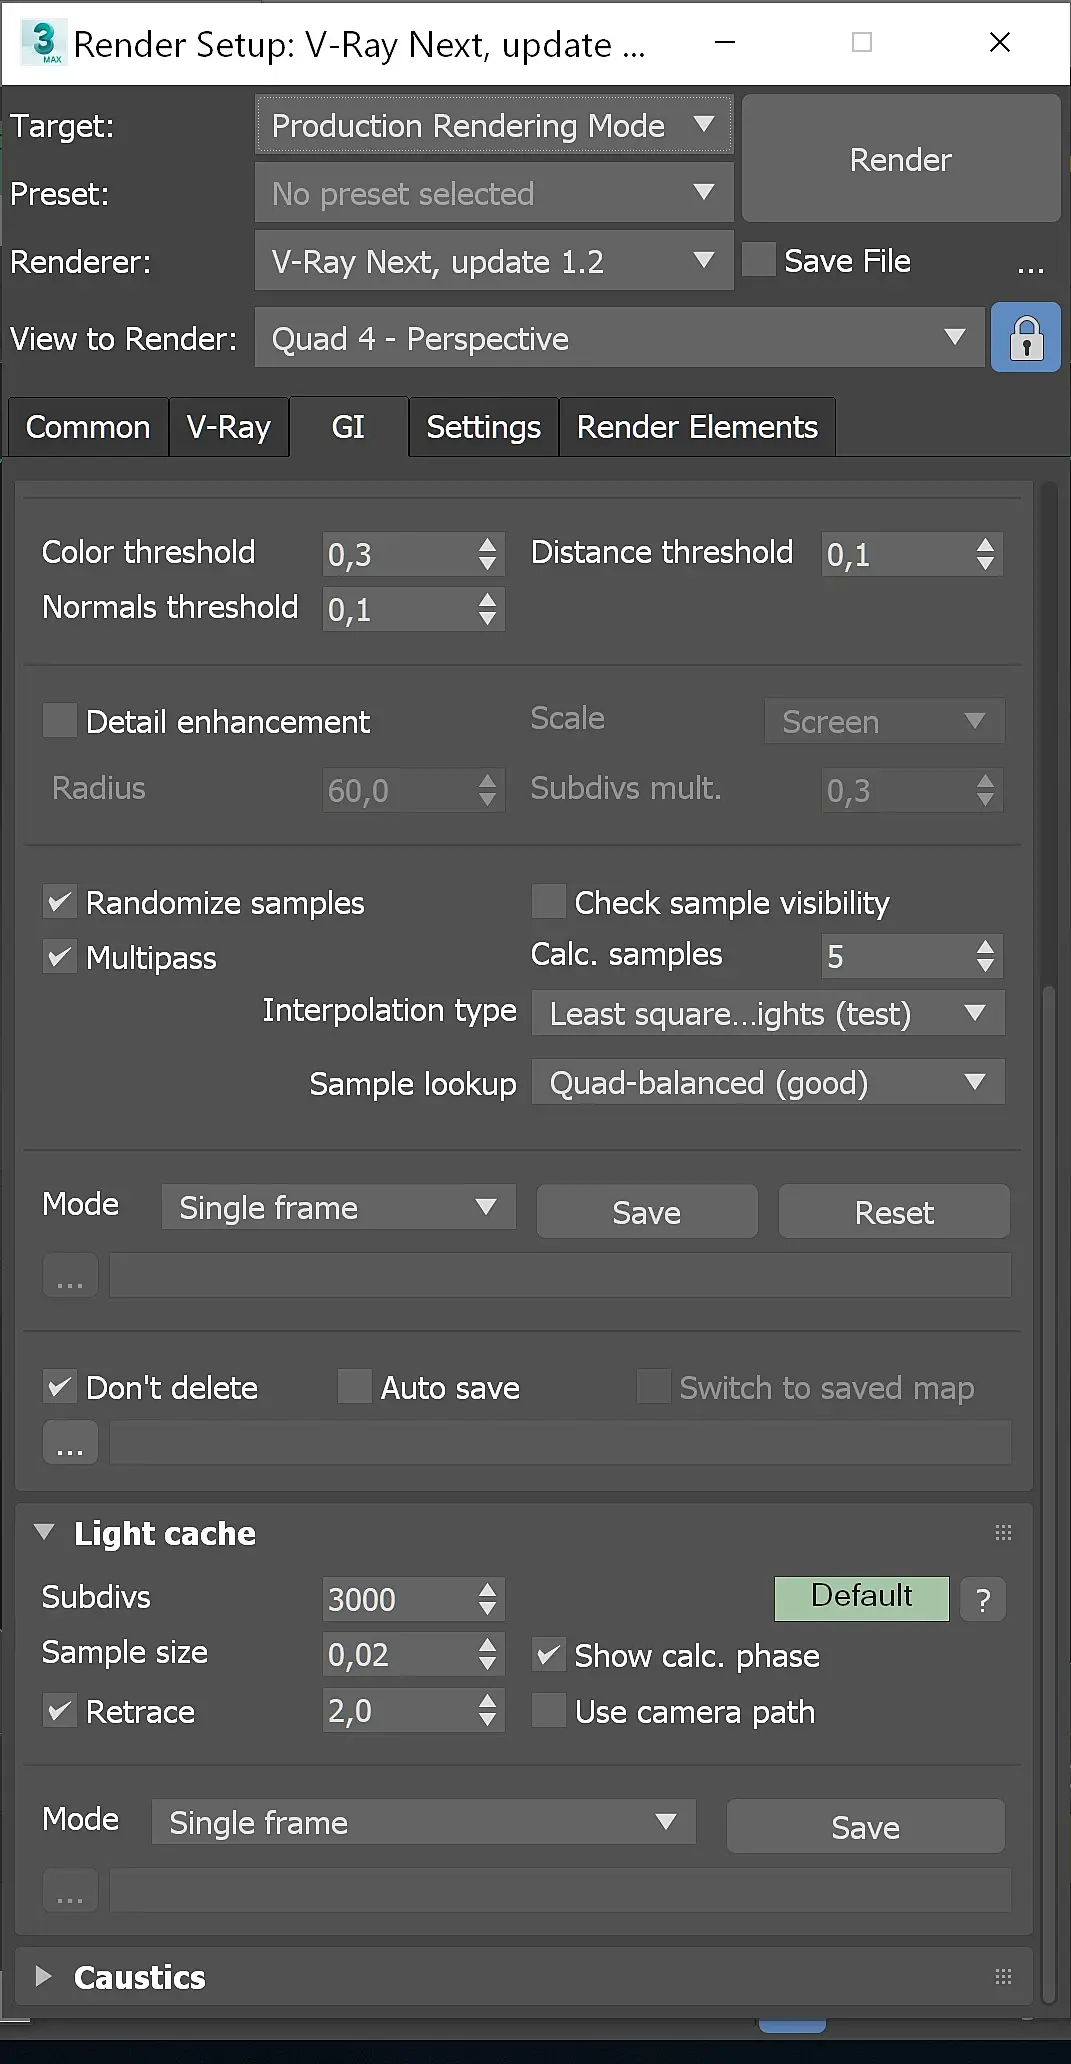
Task: Click the Light cache help question-mark button
Action: (983, 1600)
